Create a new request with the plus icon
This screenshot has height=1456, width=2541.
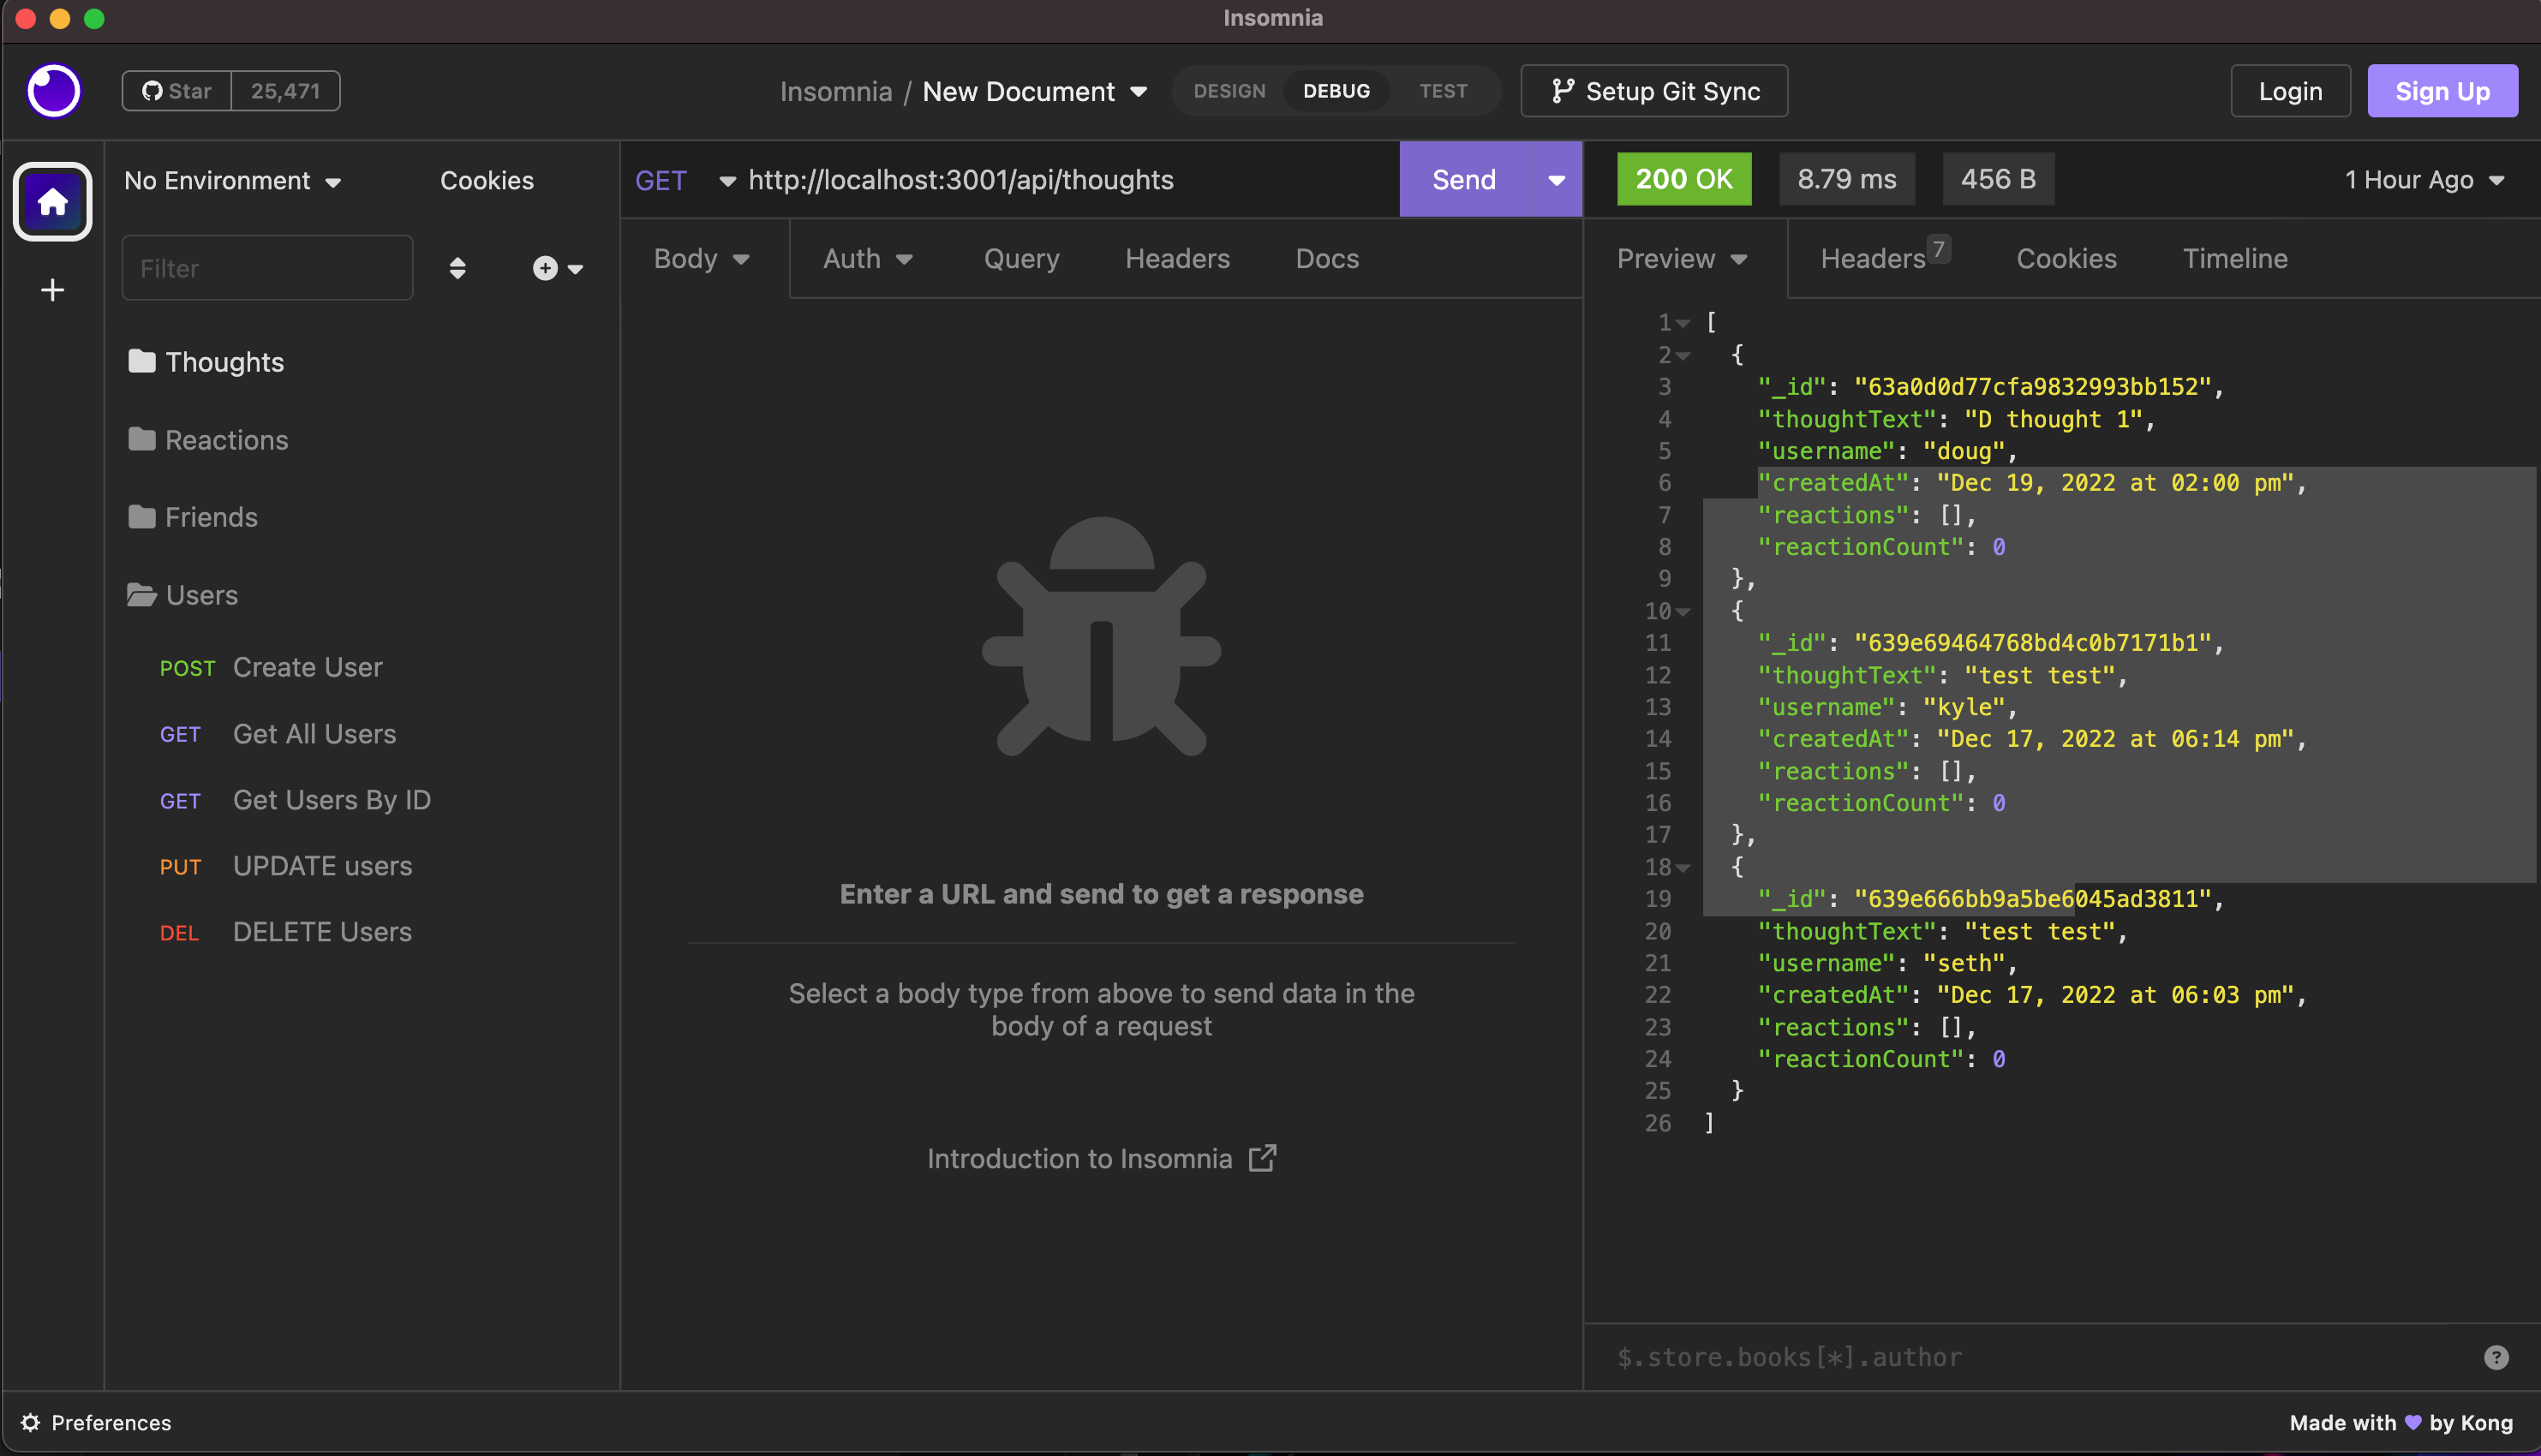[x=544, y=268]
